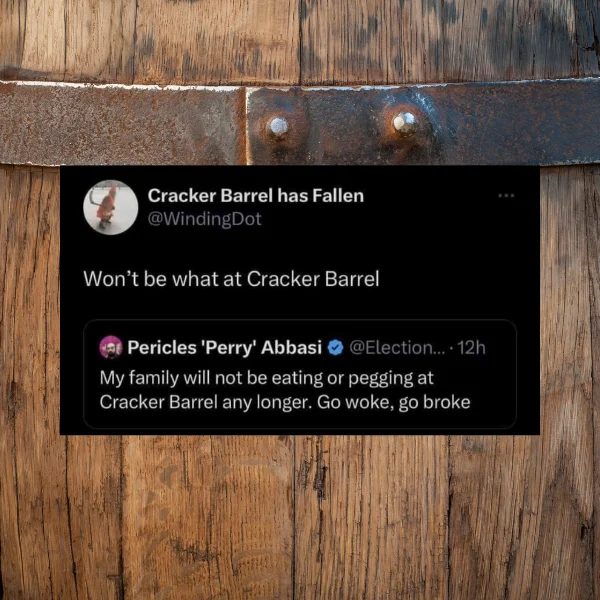Click the 'Go woke, go broke' phrase

click(x=393, y=402)
